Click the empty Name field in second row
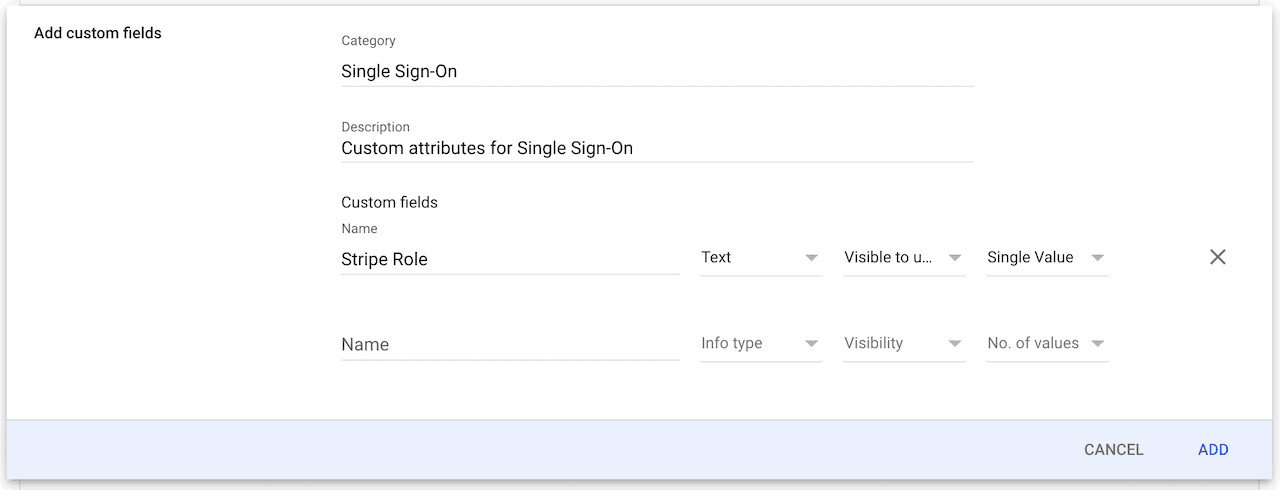Screen dimensions: 1280x490 click(x=510, y=344)
